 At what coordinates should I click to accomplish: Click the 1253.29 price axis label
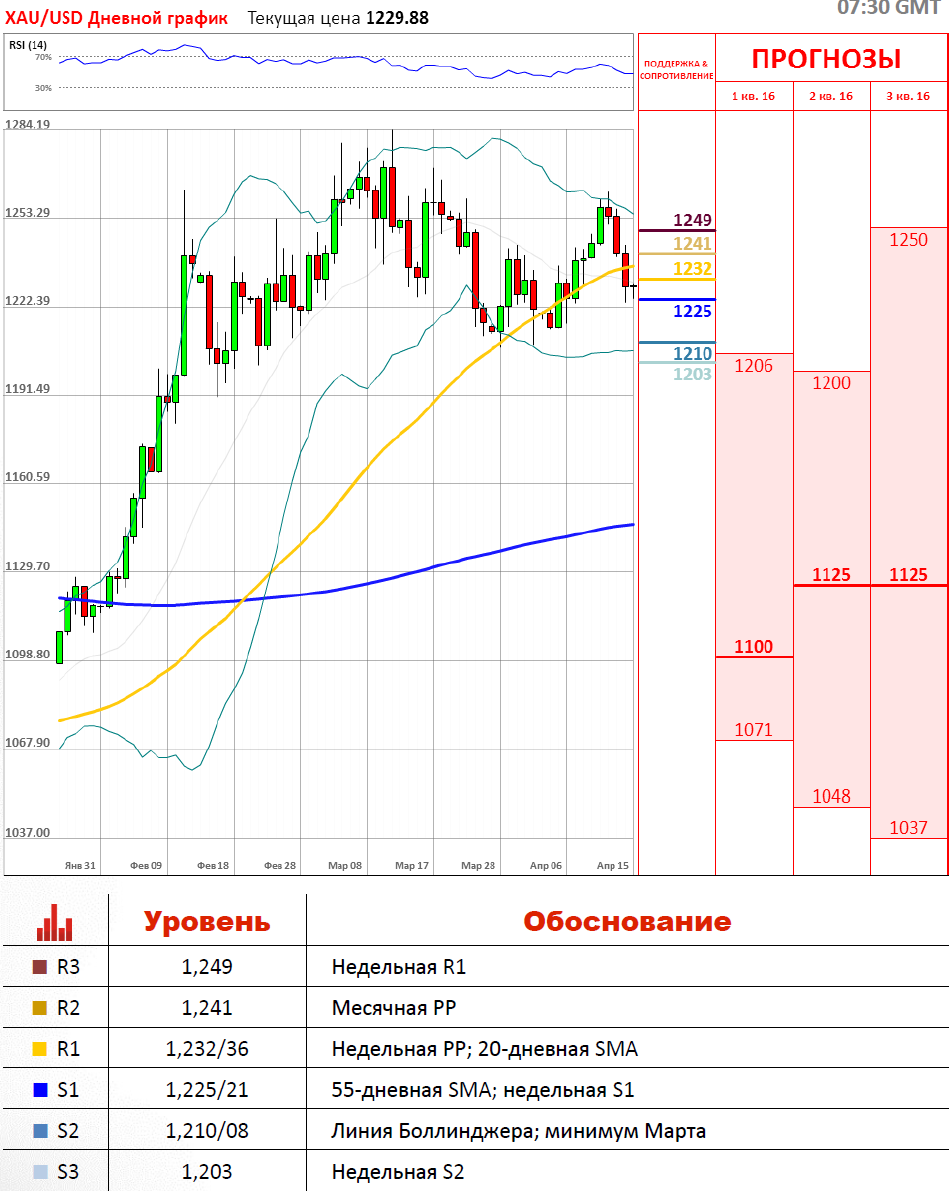[27, 213]
